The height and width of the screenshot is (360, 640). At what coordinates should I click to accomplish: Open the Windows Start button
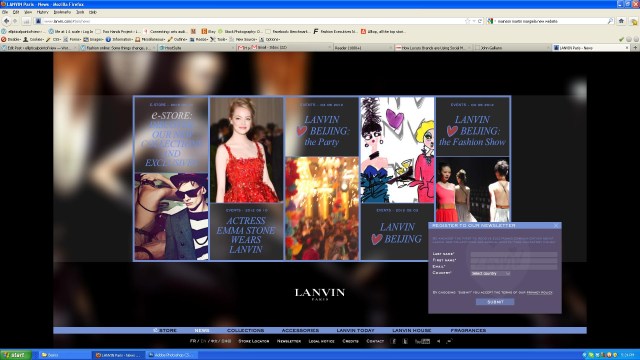coord(16,355)
